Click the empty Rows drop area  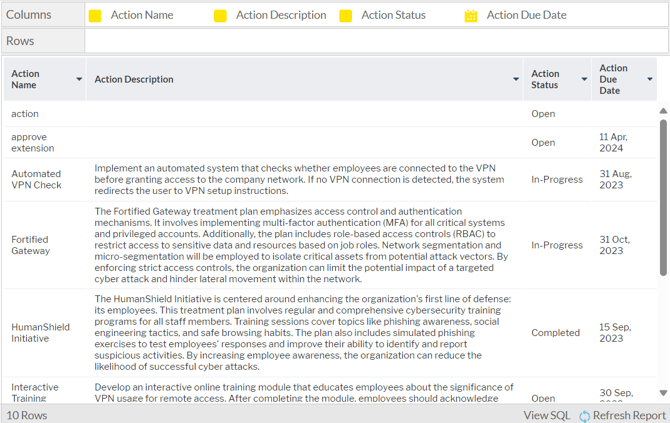tap(376, 41)
